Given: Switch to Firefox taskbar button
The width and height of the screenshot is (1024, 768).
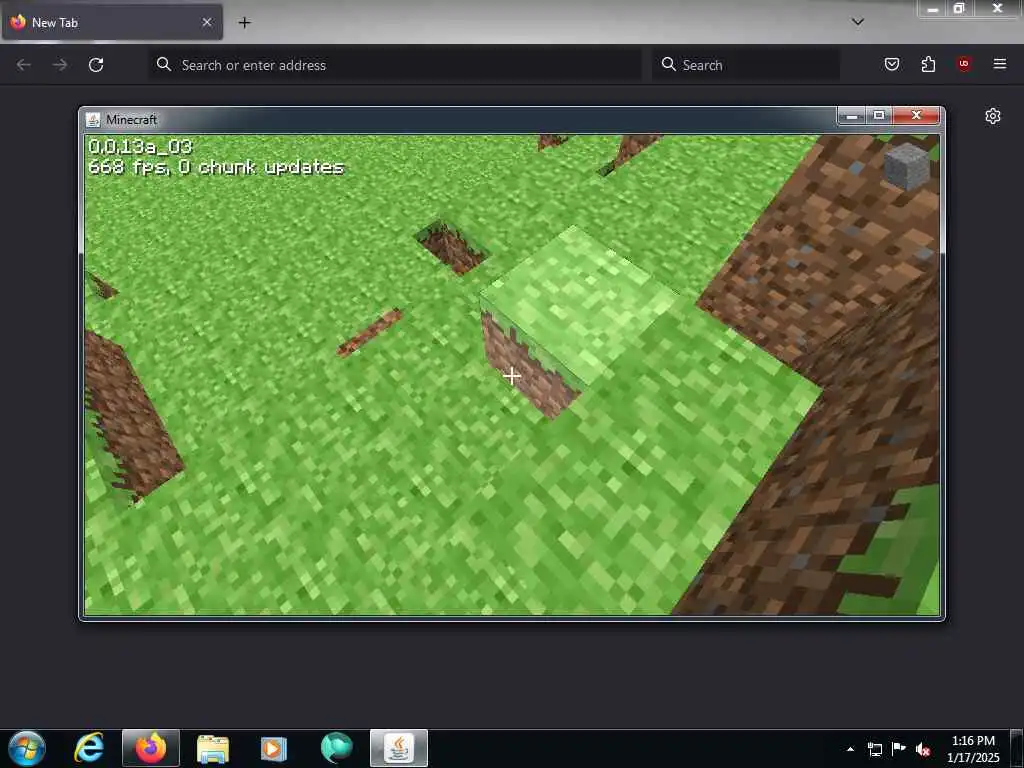Looking at the screenshot, I should [151, 748].
